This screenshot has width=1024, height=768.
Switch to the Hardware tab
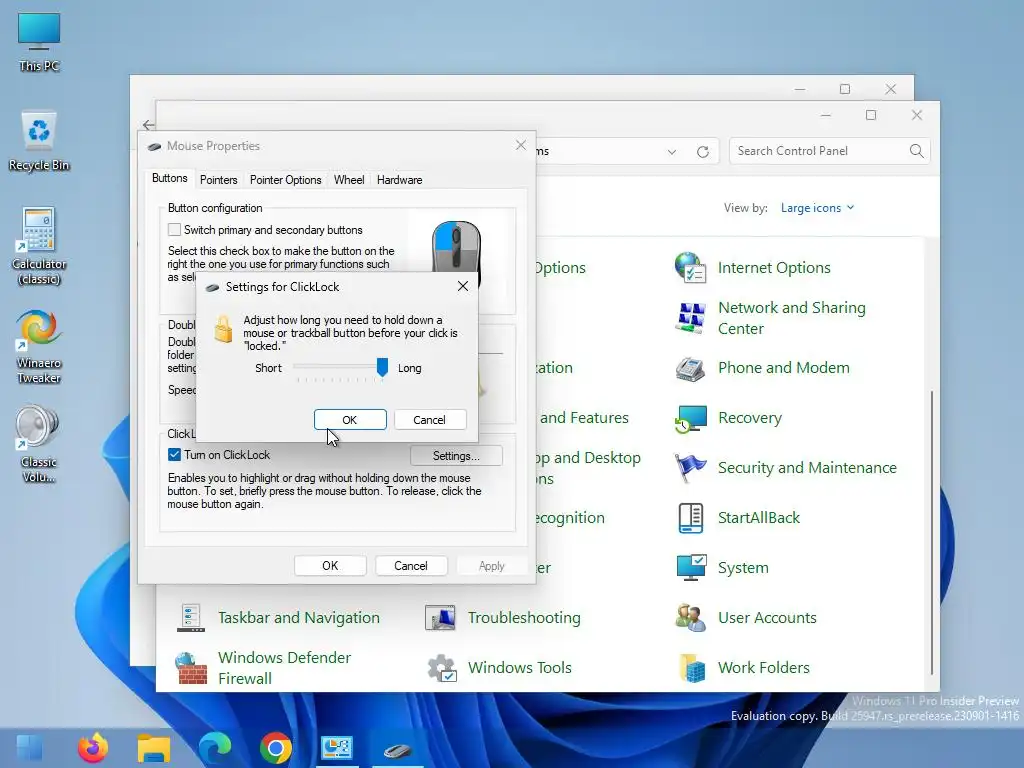(399, 180)
